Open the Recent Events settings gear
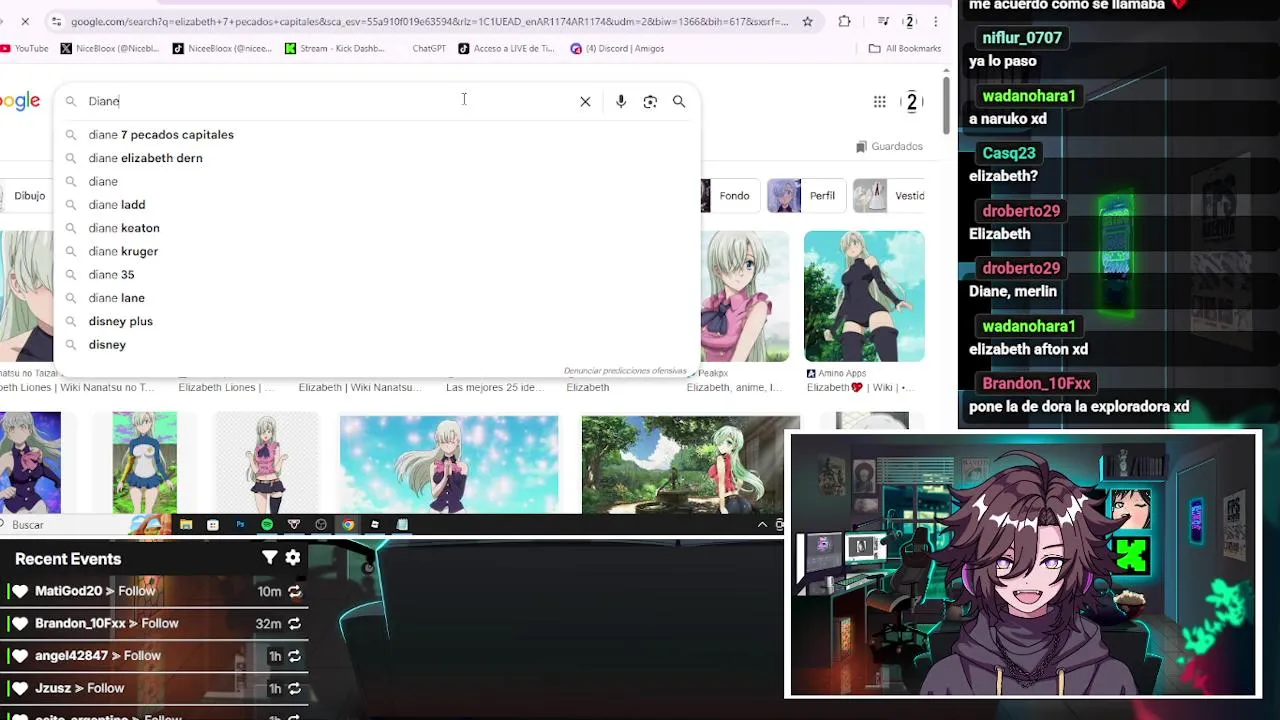 pos(293,558)
